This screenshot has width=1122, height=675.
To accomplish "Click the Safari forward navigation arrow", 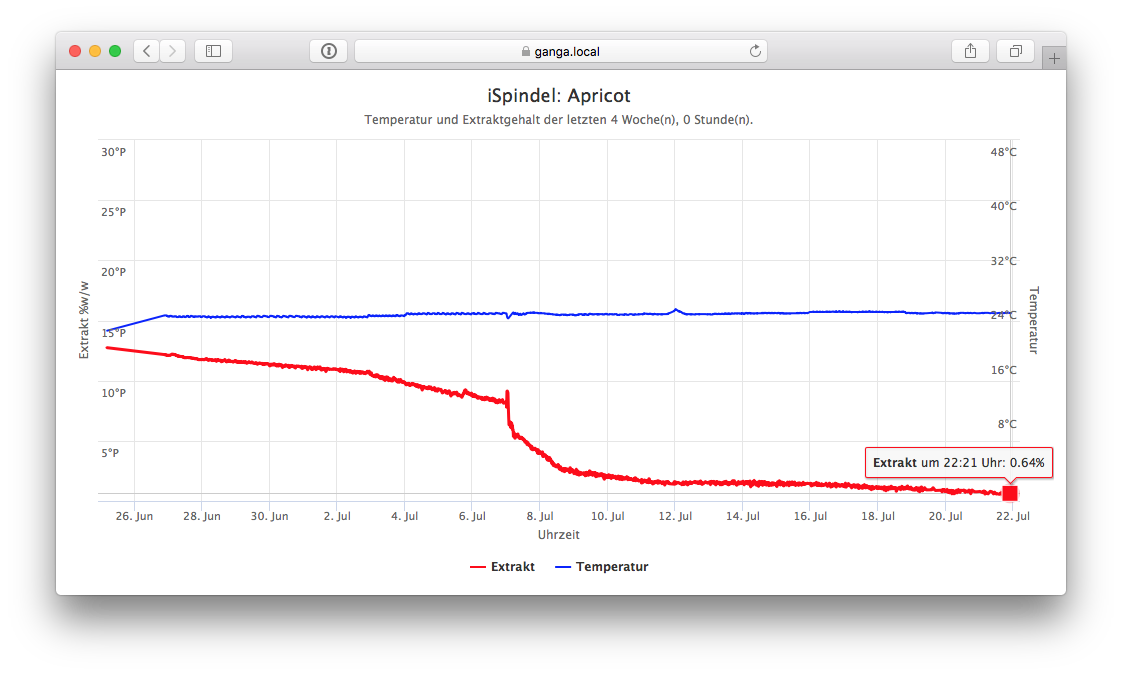I will 173,51.
